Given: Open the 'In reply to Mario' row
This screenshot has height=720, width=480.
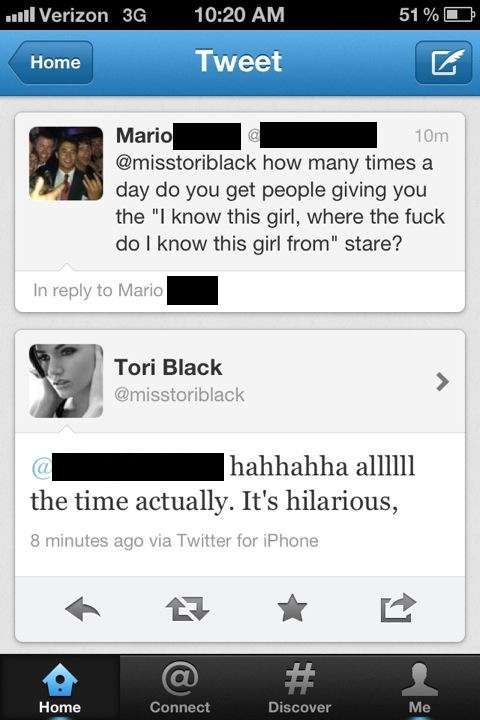Looking at the screenshot, I should [x=240, y=291].
